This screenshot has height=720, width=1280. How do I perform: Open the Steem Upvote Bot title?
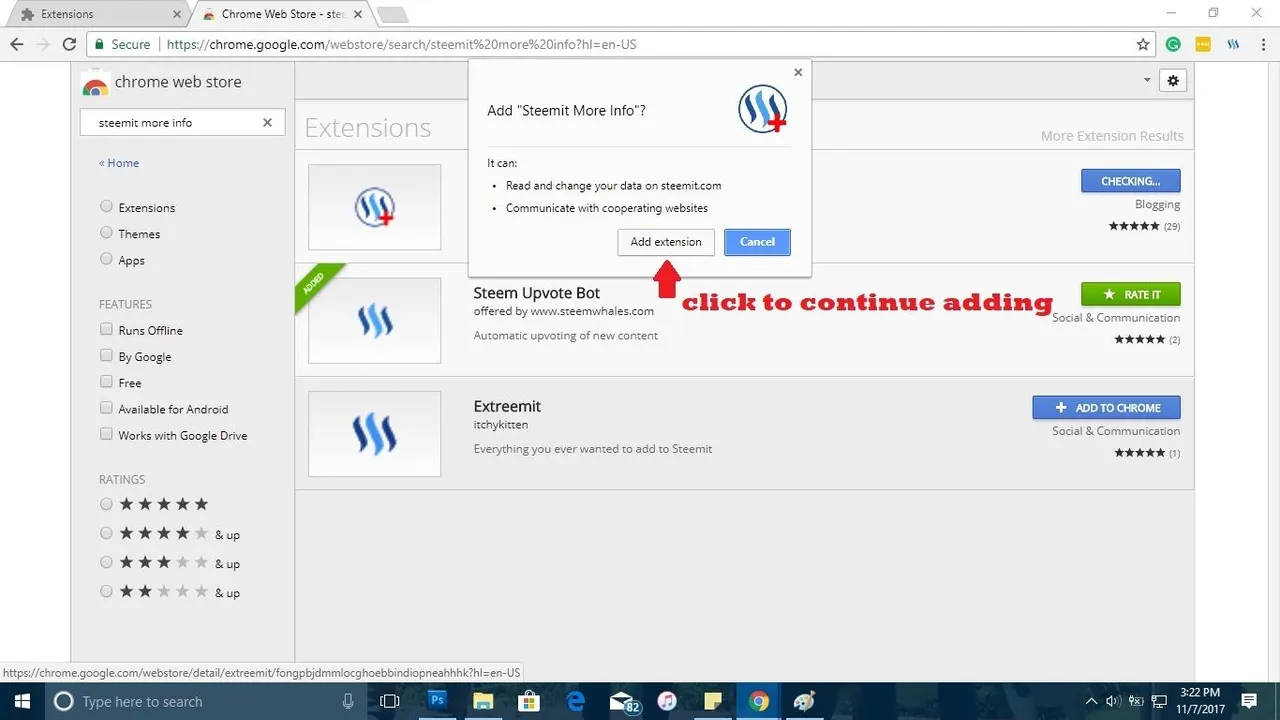click(x=536, y=293)
